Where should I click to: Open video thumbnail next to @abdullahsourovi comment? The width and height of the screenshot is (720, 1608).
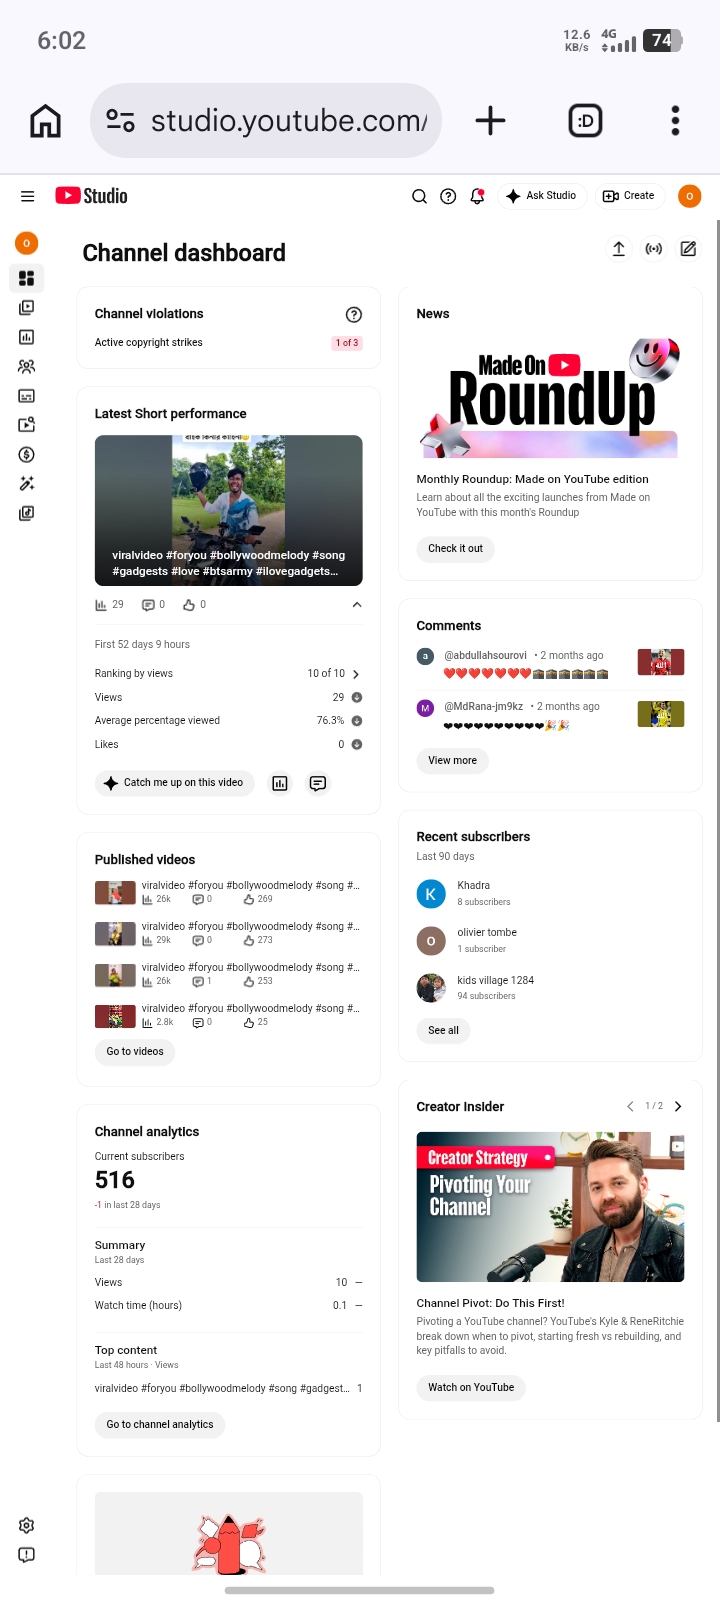click(661, 662)
